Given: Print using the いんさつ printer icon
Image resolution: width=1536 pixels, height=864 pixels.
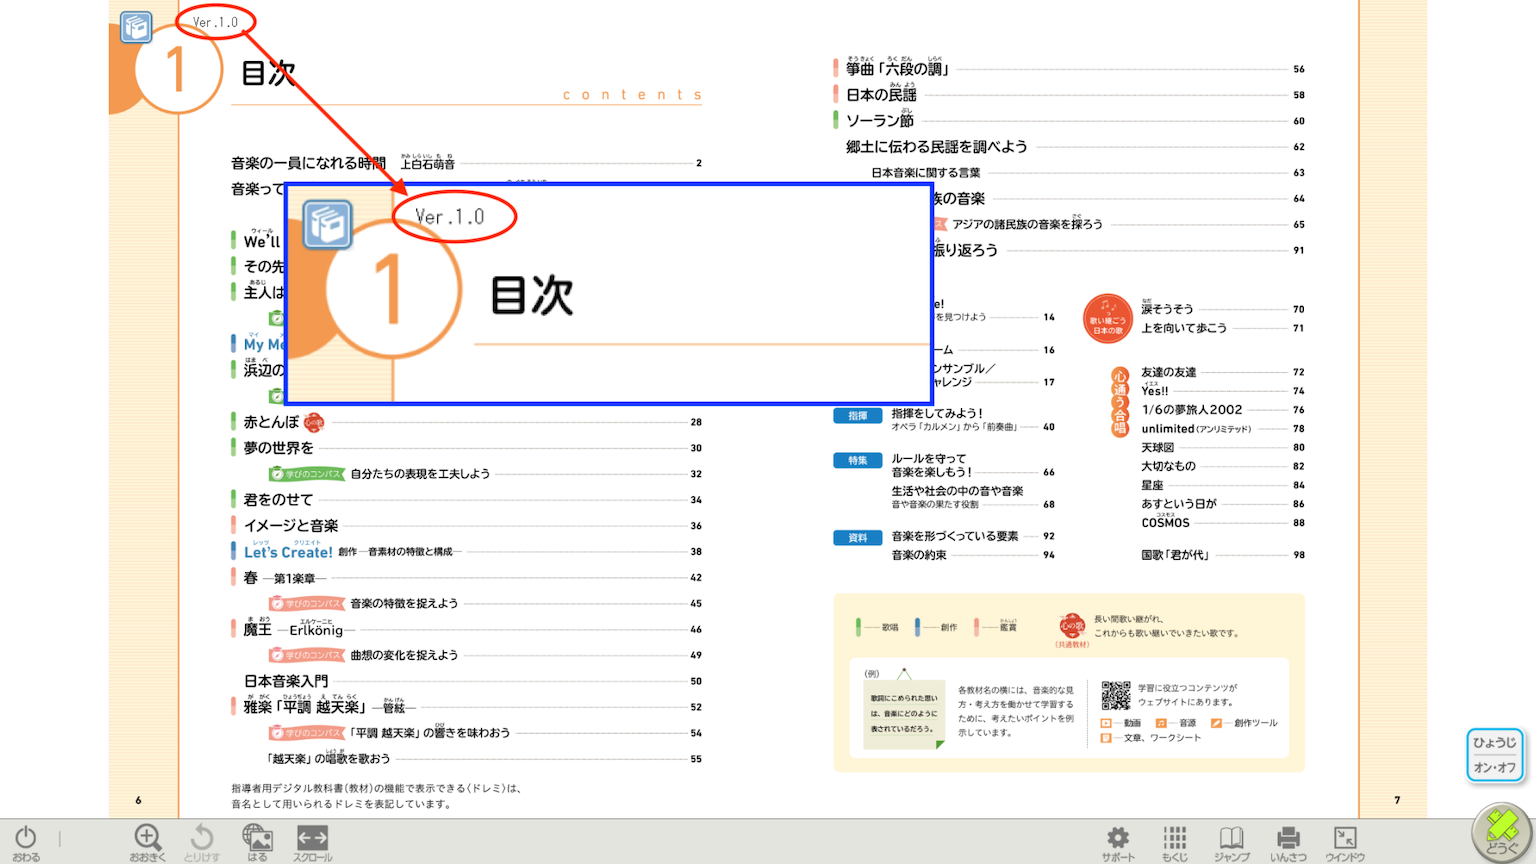Looking at the screenshot, I should [x=1288, y=841].
